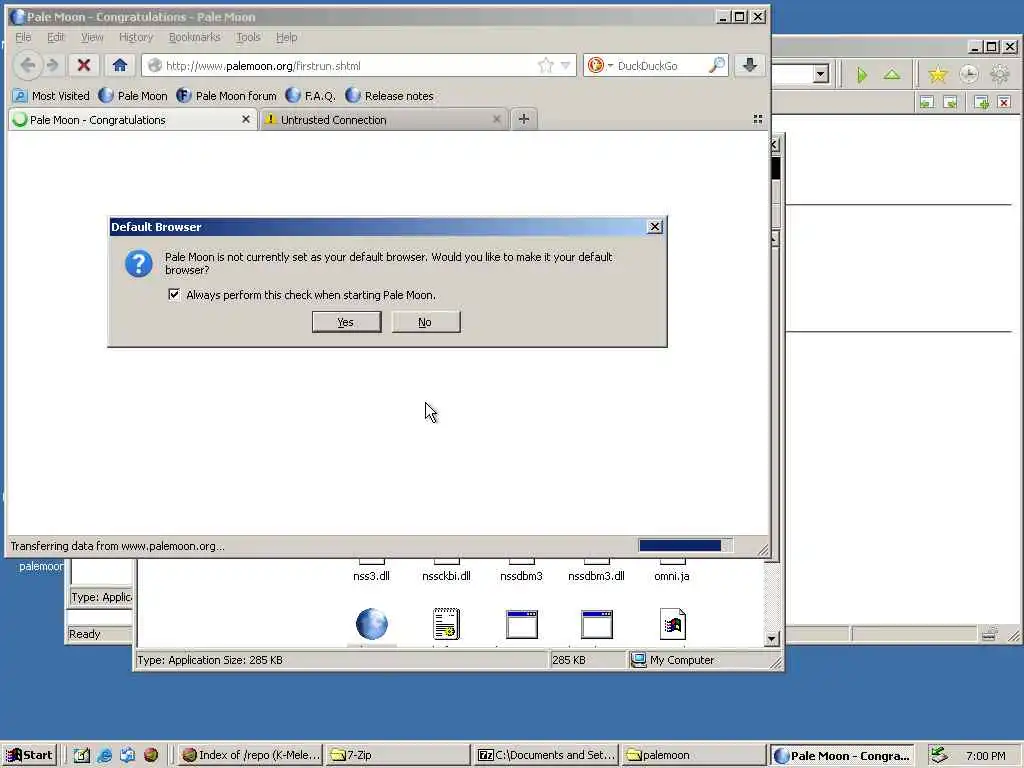Open a new tab with the plus button
The height and width of the screenshot is (768, 1024).
(523, 119)
